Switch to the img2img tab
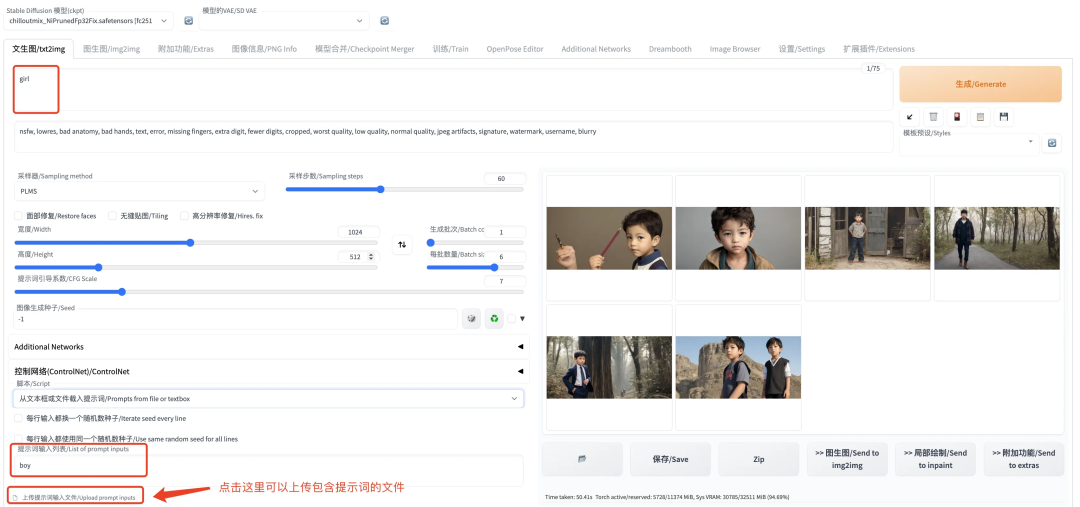Image resolution: width=1080 pixels, height=507 pixels. click(x=112, y=49)
